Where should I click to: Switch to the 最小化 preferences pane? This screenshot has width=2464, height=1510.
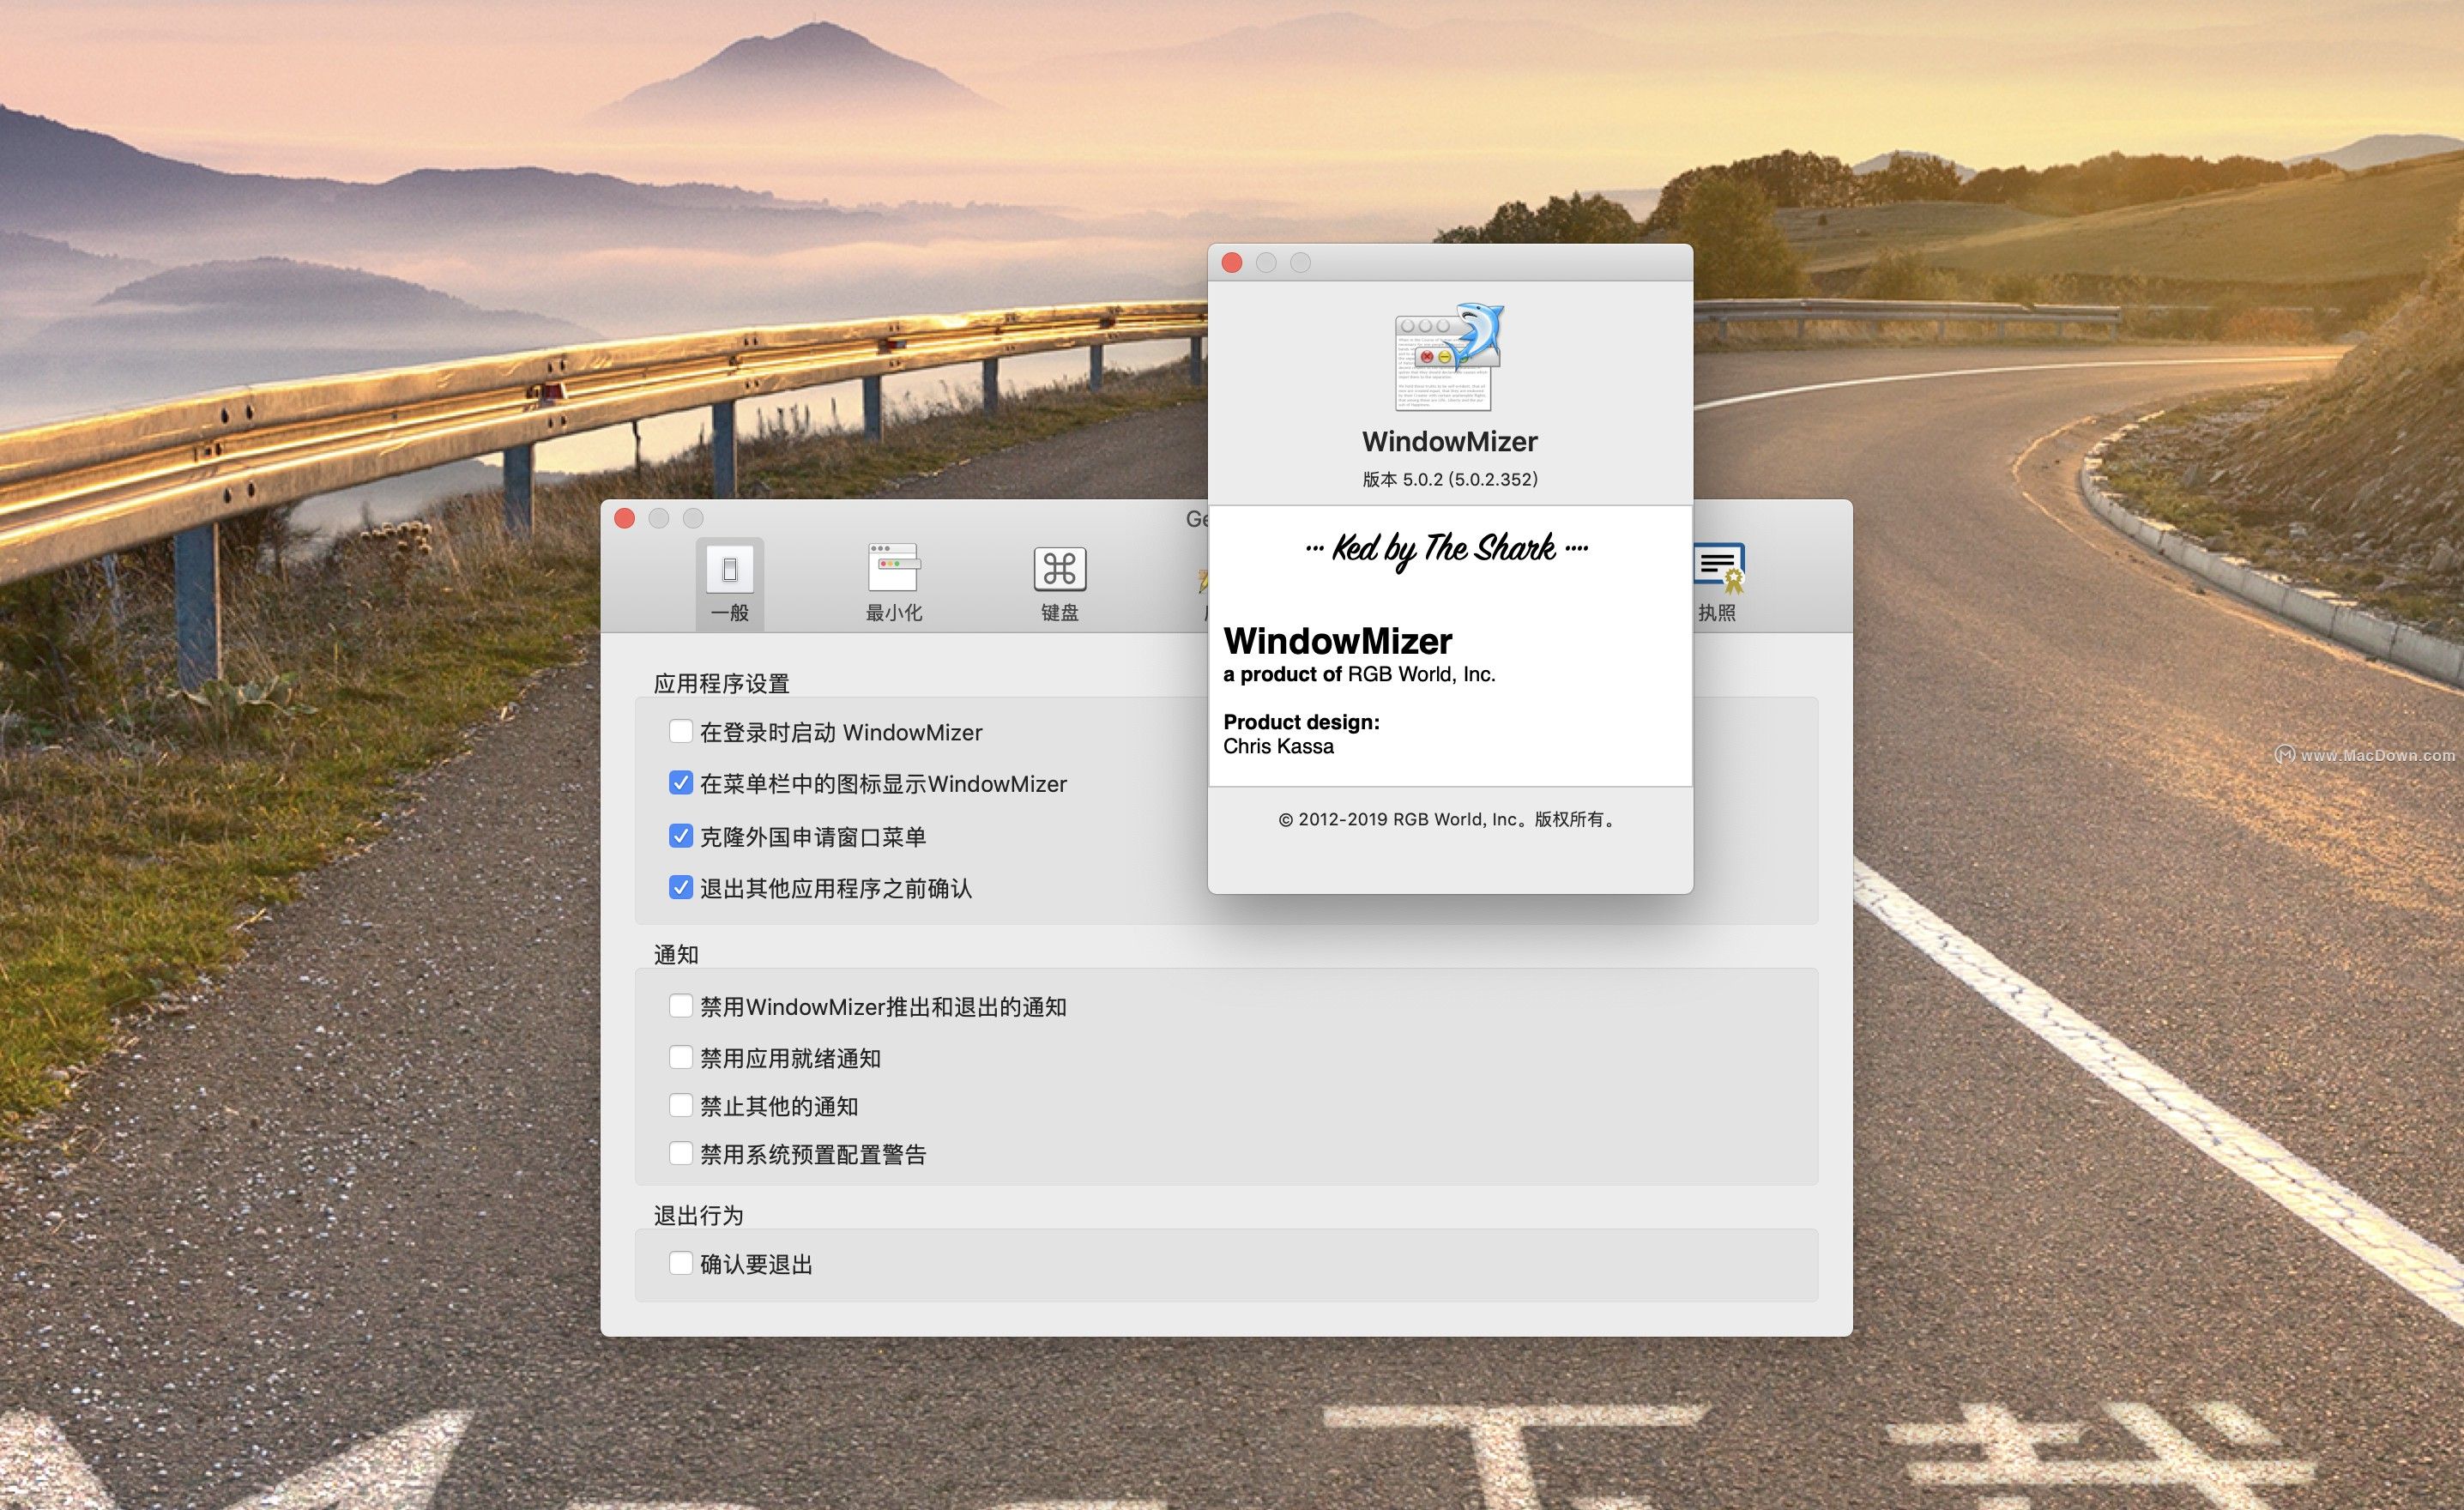tap(894, 584)
